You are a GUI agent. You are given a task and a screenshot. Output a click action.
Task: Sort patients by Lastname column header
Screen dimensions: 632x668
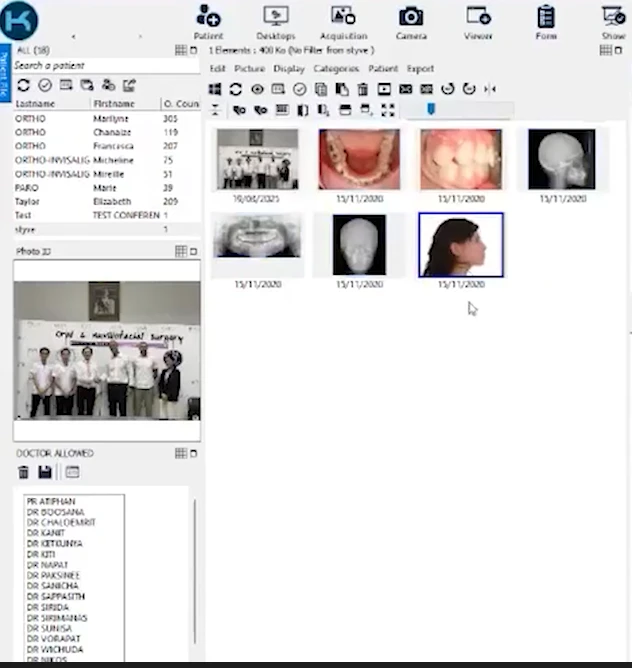coord(36,104)
